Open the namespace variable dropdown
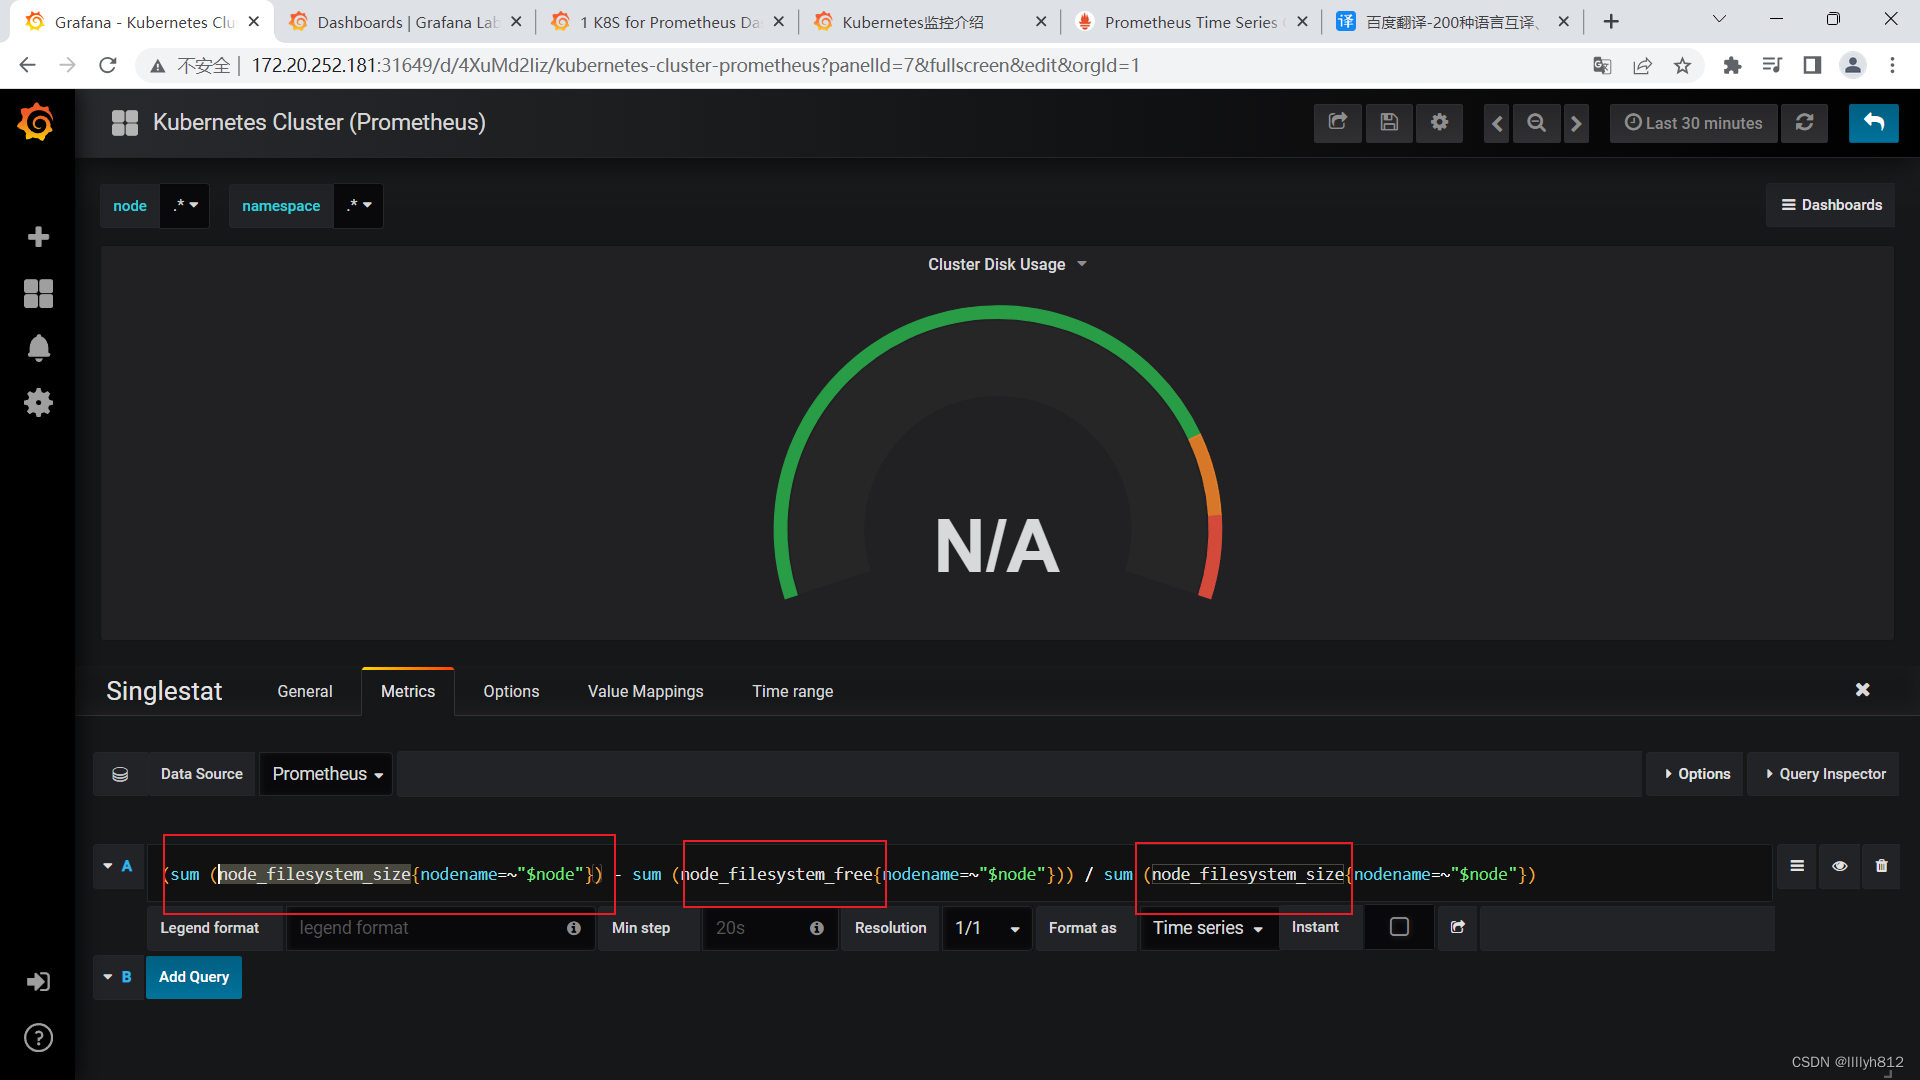The height and width of the screenshot is (1080, 1920). coord(358,205)
